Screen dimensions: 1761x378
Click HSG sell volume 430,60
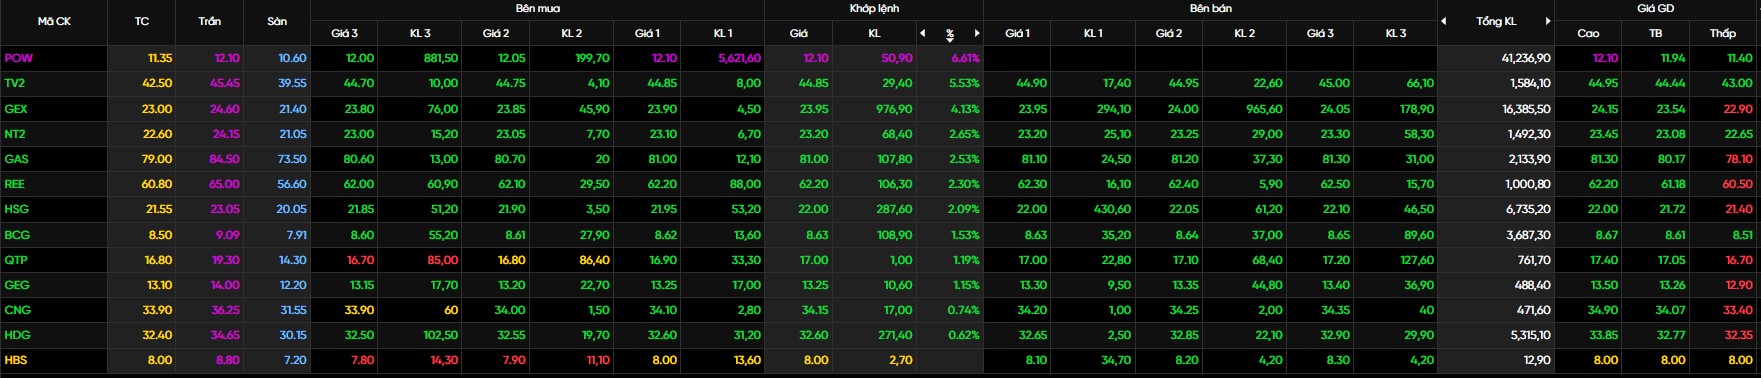point(1112,209)
